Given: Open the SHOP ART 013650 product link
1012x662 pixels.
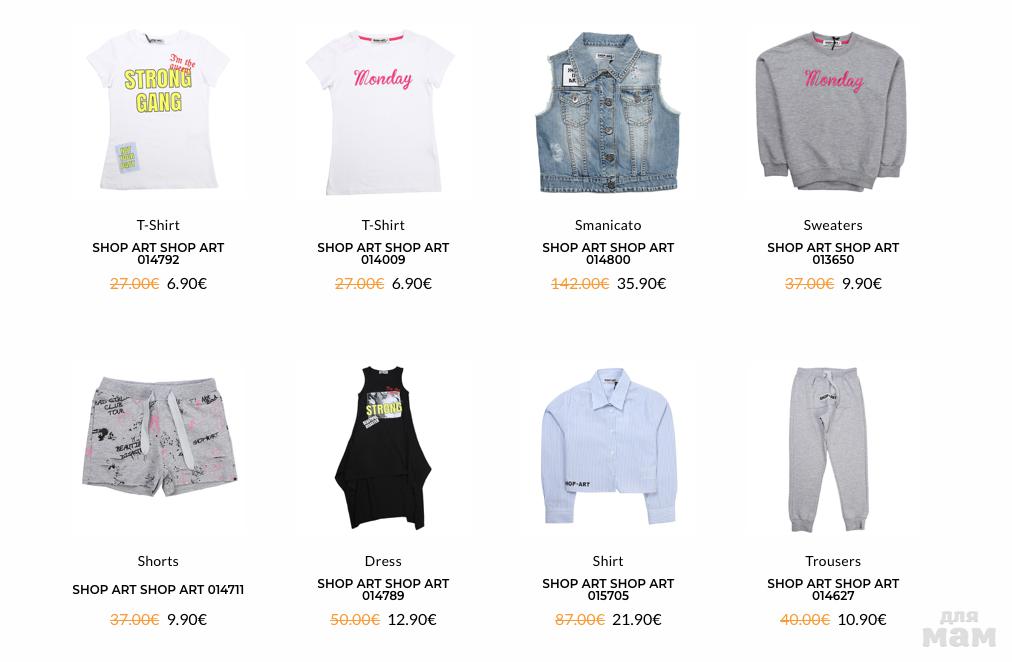Looking at the screenshot, I should pos(833,254).
